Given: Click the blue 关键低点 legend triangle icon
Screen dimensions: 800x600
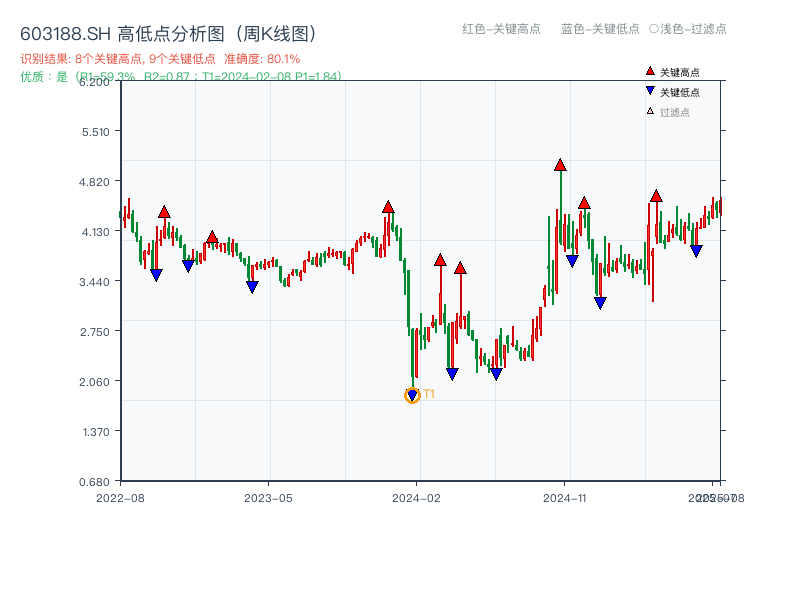Looking at the screenshot, I should (x=648, y=89).
